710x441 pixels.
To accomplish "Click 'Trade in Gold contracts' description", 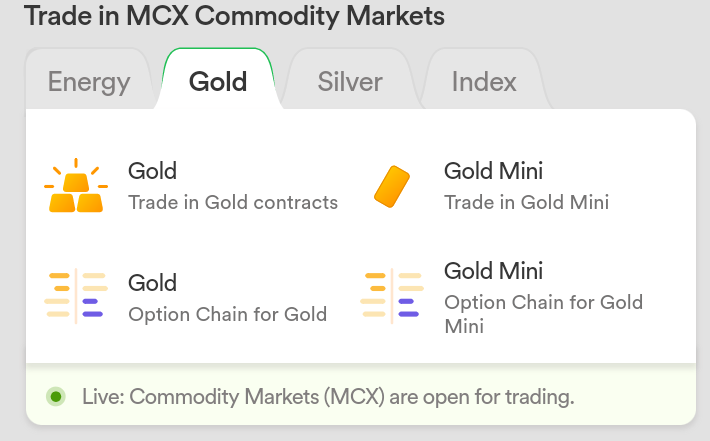I will pyautogui.click(x=233, y=202).
